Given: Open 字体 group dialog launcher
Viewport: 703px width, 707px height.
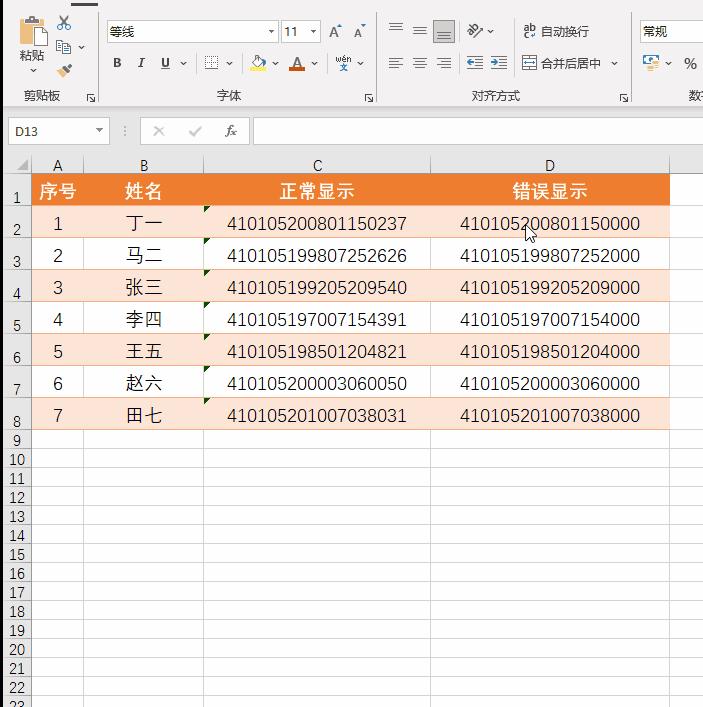Looking at the screenshot, I should [x=369, y=98].
